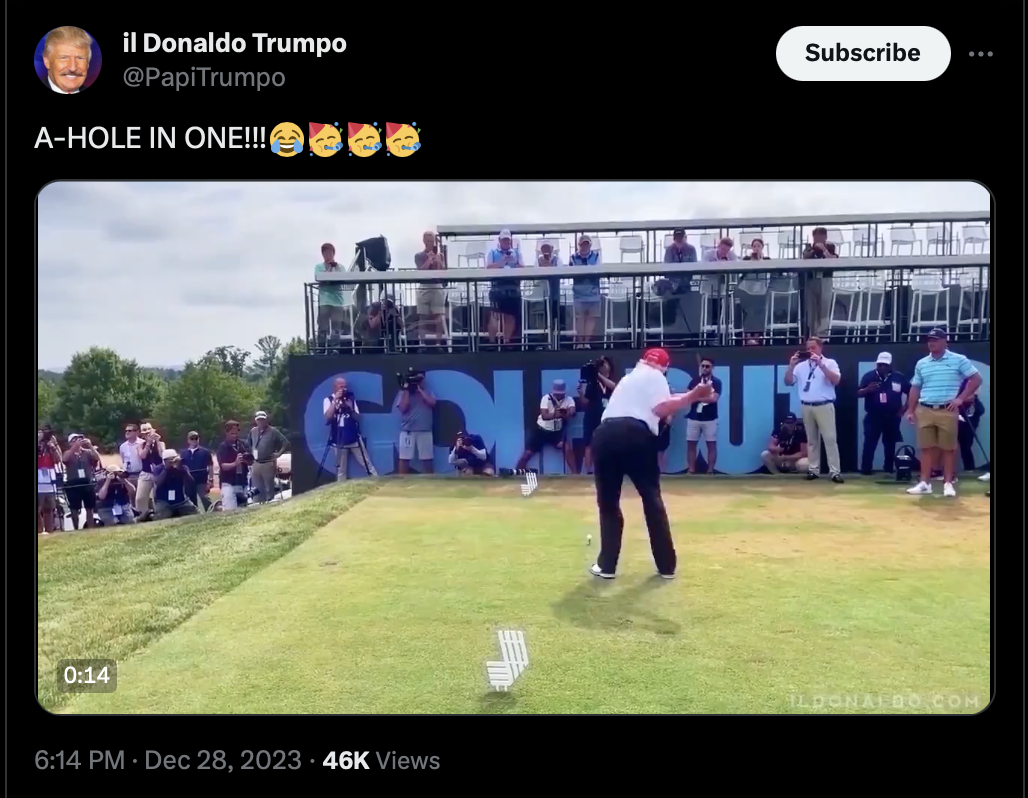
Task: Open the il Donaldo Trumpo profile avatar
Action: (68, 60)
